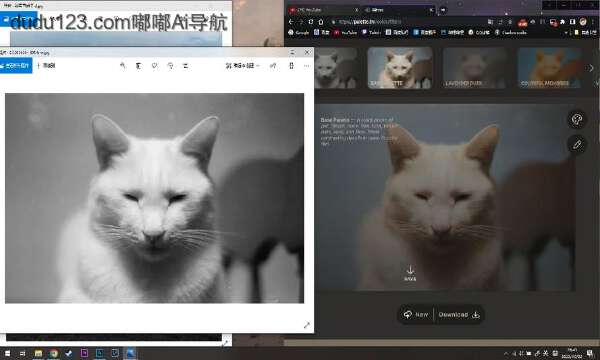Screen dimensions: 600x360
Task: Open the color palette icon beside the cat image
Action: point(577,120)
